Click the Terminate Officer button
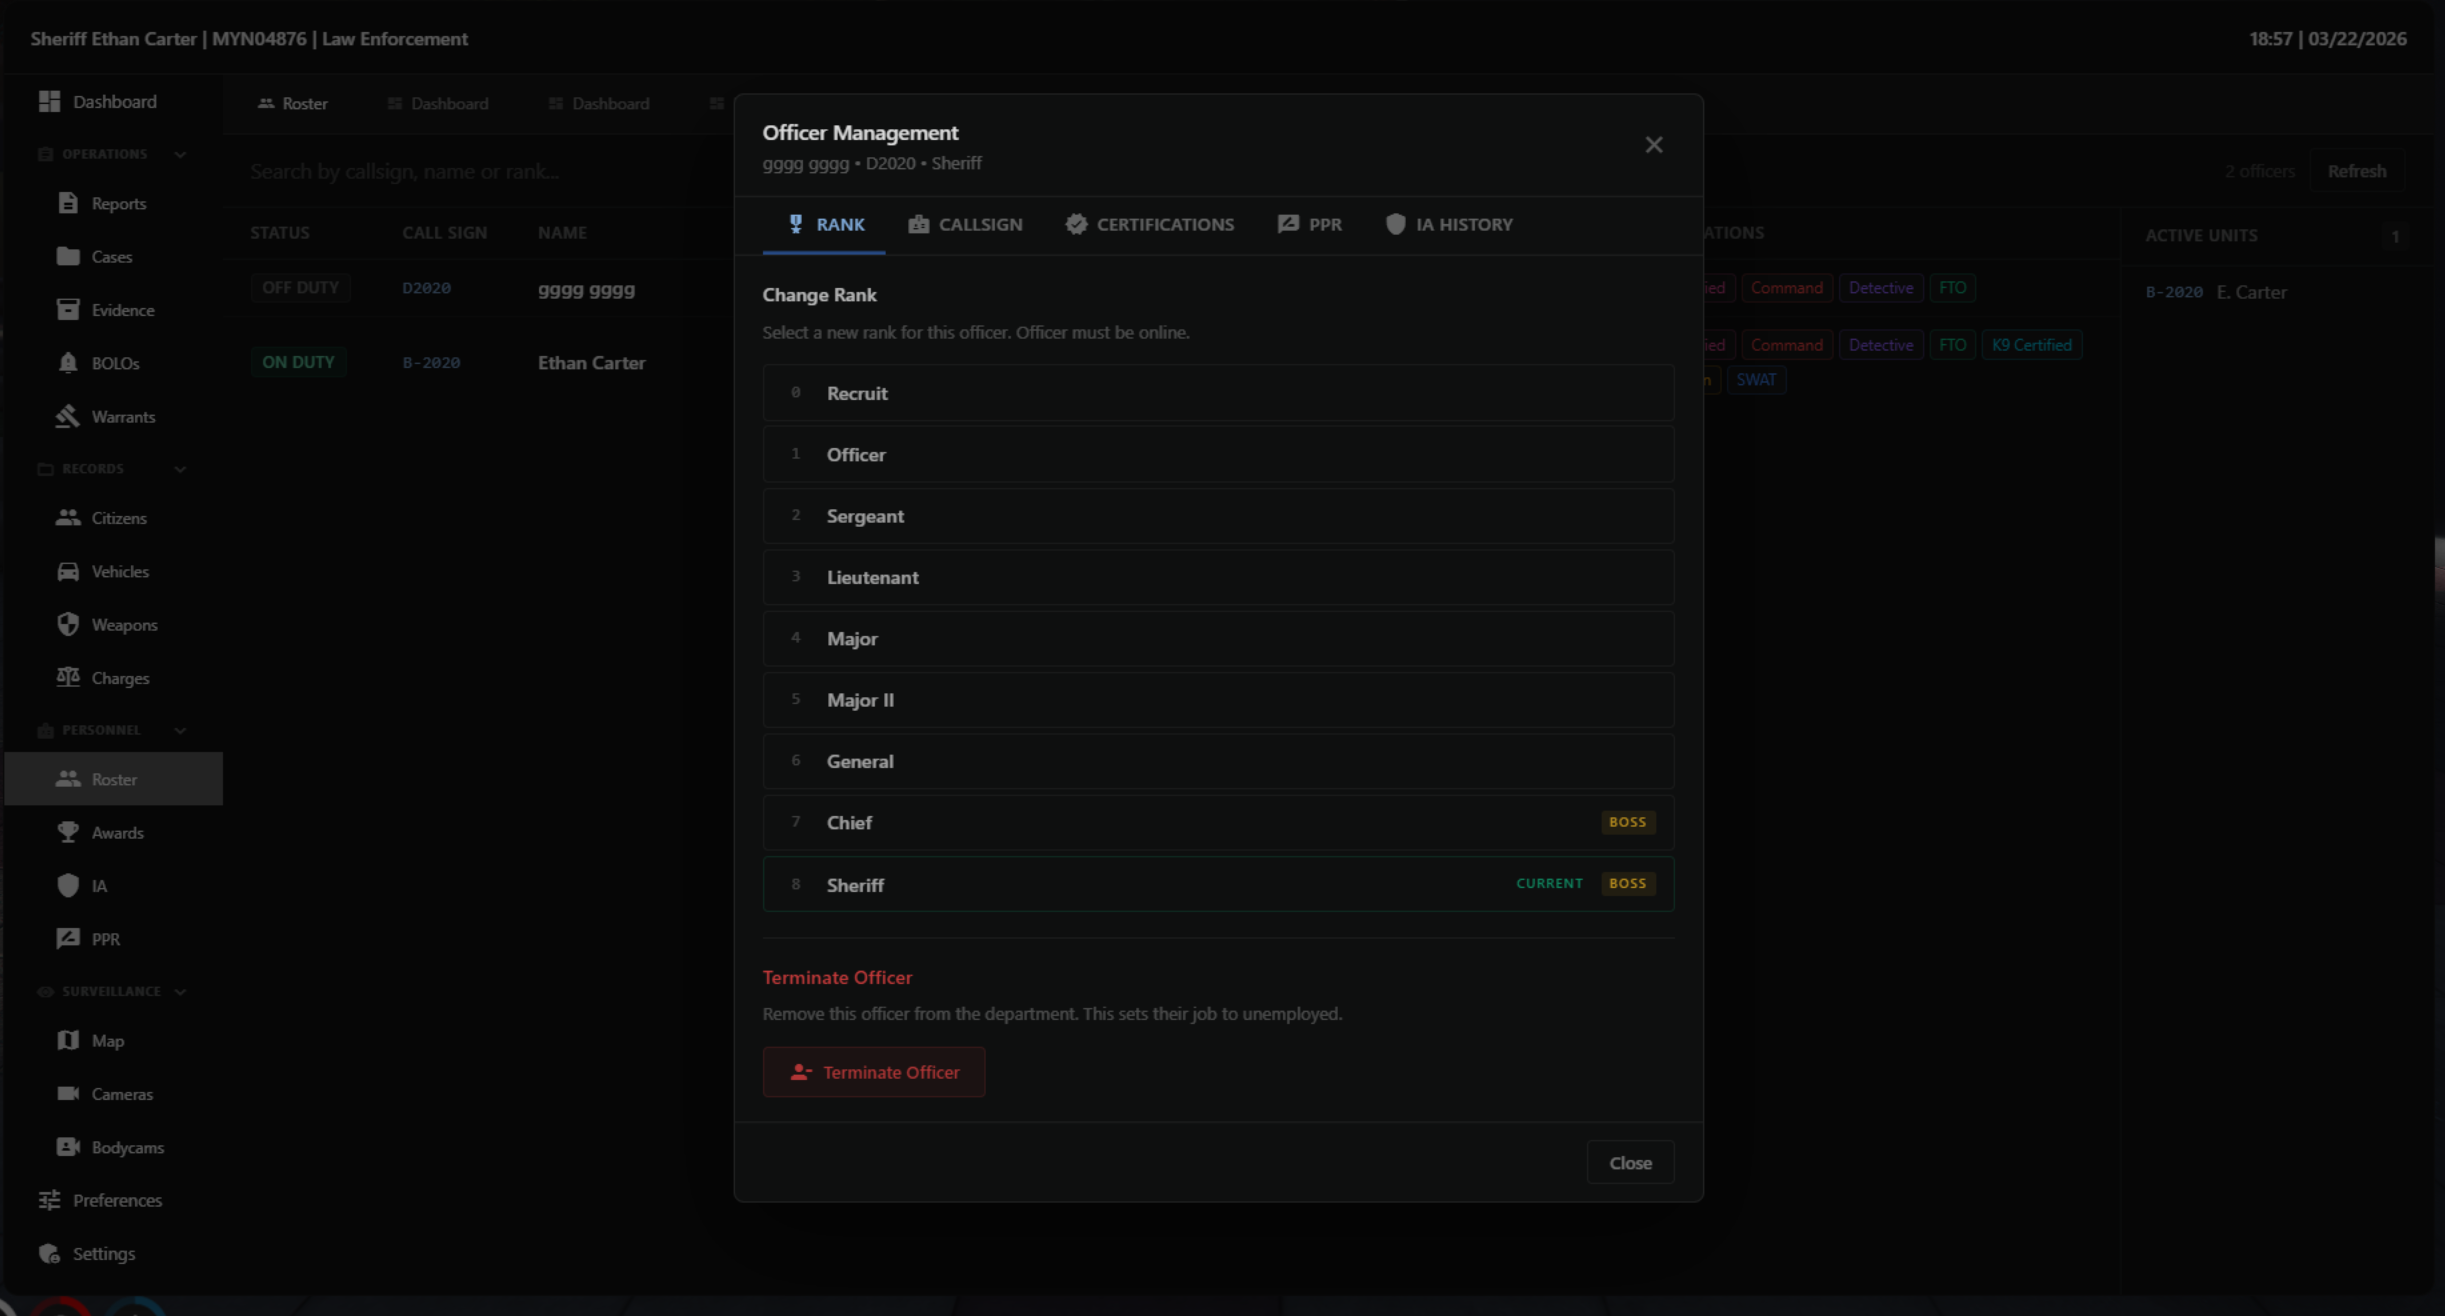The image size is (2445, 1316). pyautogui.click(x=874, y=1072)
